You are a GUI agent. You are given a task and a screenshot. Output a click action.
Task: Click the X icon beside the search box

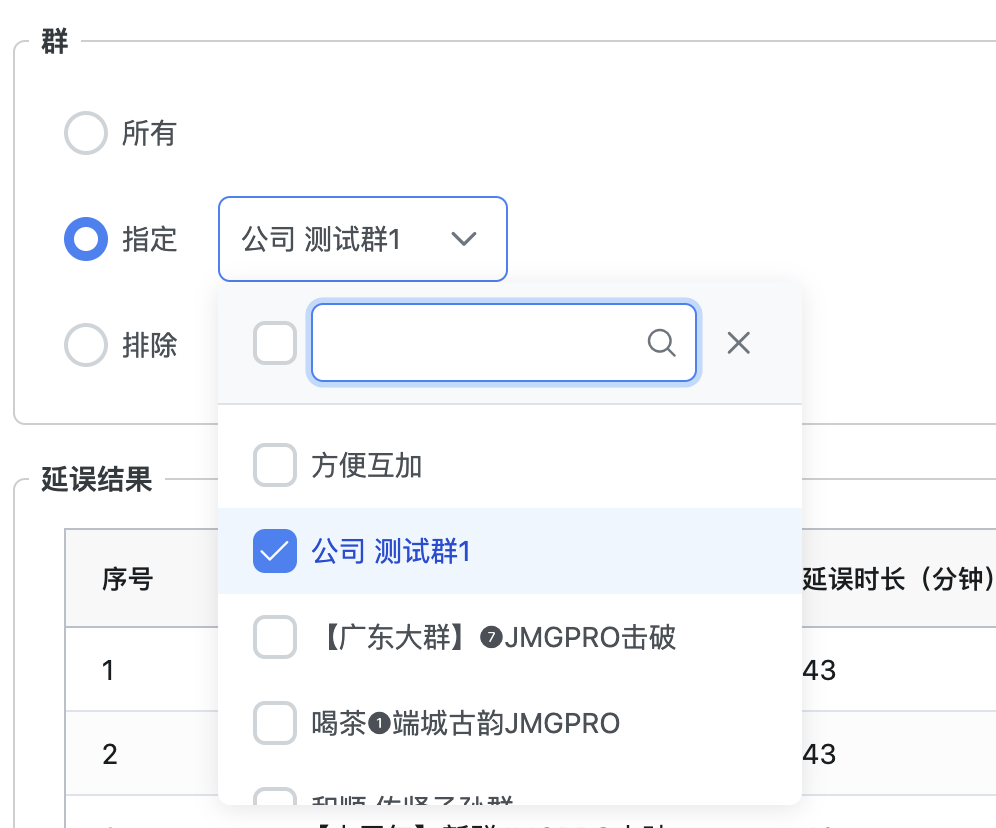(x=738, y=343)
